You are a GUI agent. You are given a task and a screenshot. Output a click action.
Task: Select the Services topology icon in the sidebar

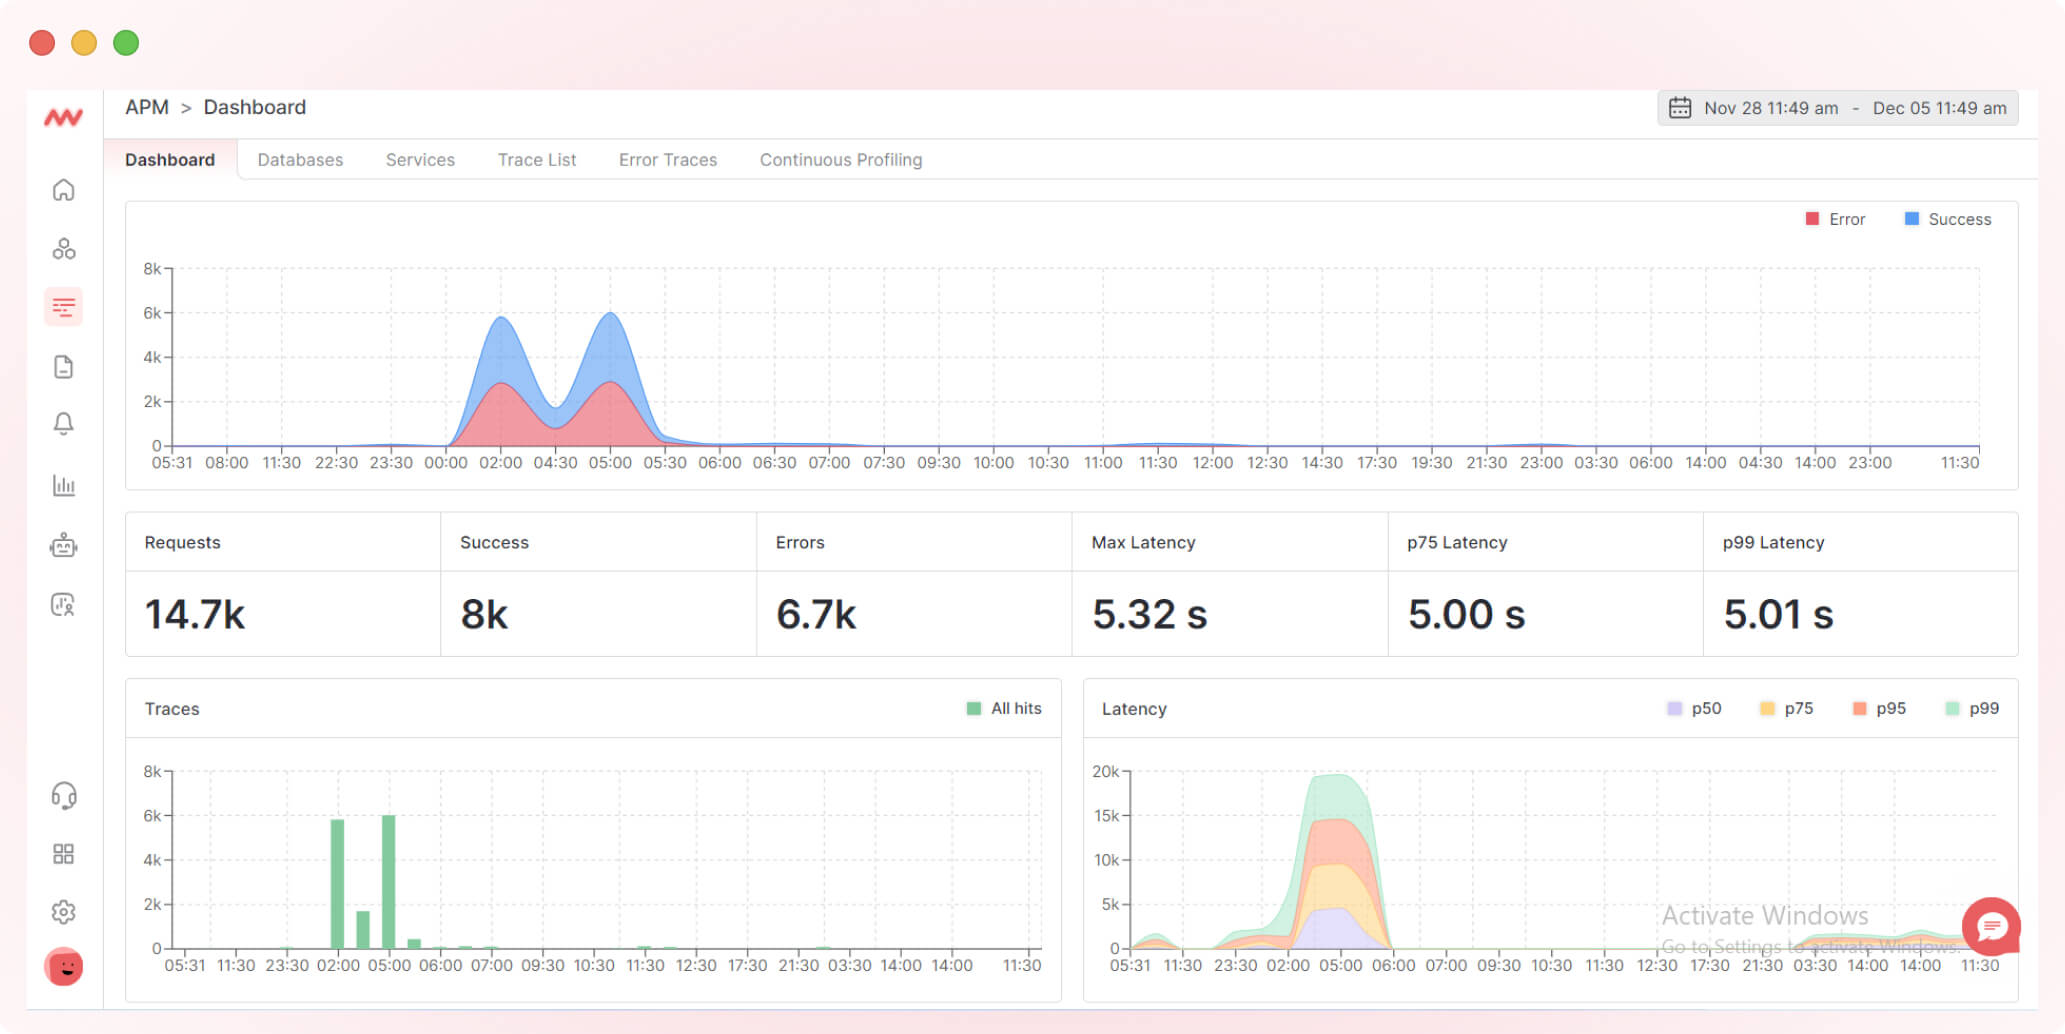tap(63, 248)
